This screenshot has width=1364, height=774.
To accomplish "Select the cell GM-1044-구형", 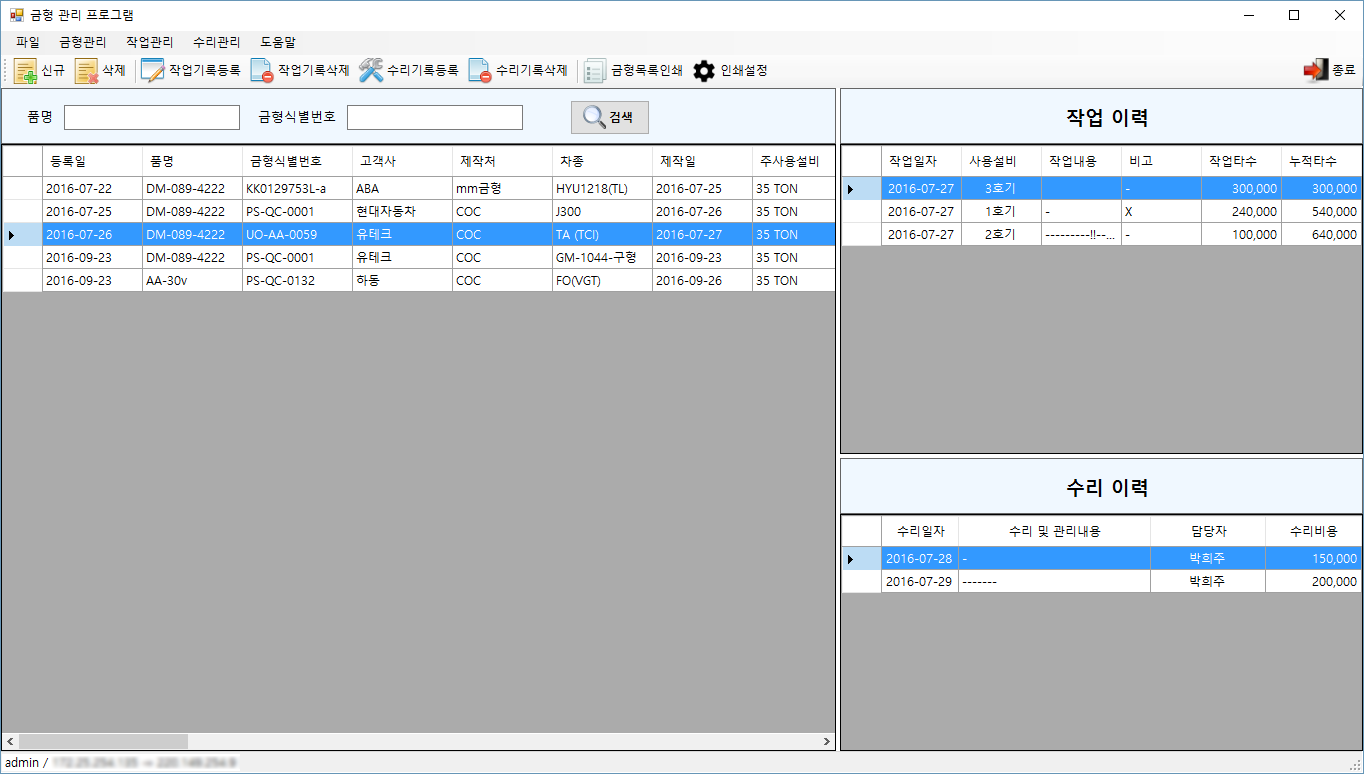I will [602, 257].
